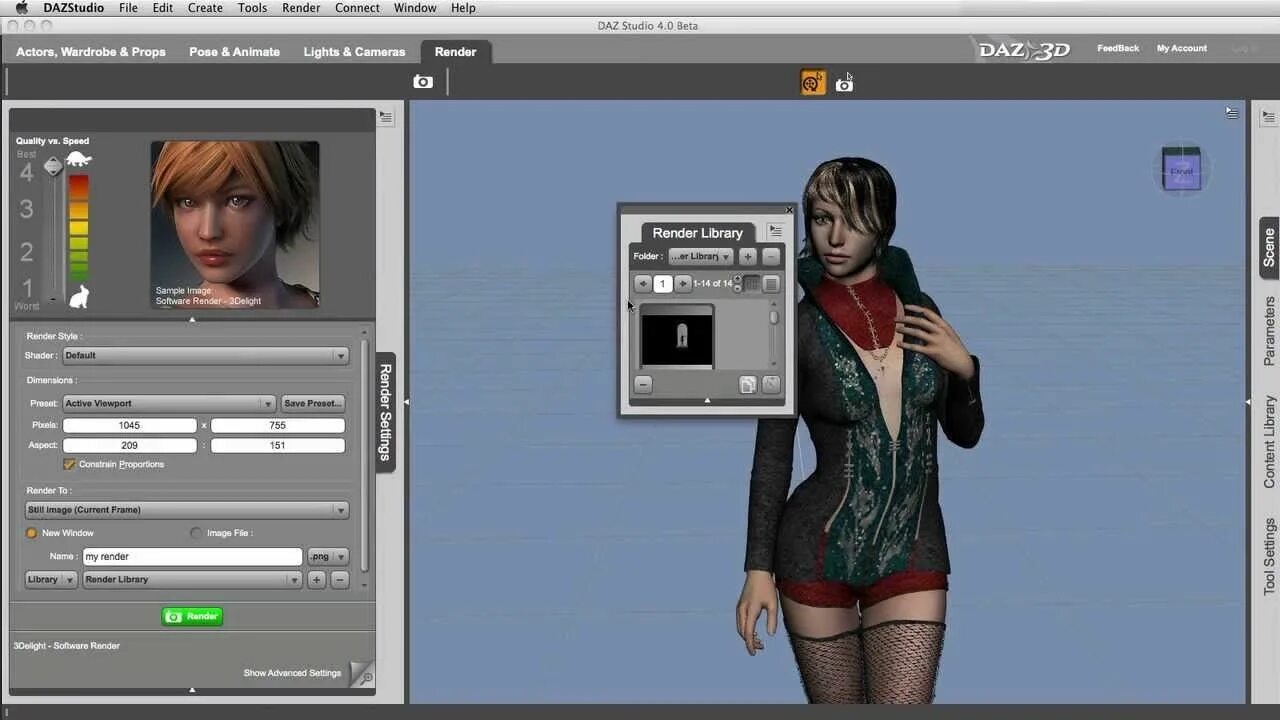Screen dimensions: 1280x720
Task: Click the view cube in the viewport
Action: [1181, 169]
